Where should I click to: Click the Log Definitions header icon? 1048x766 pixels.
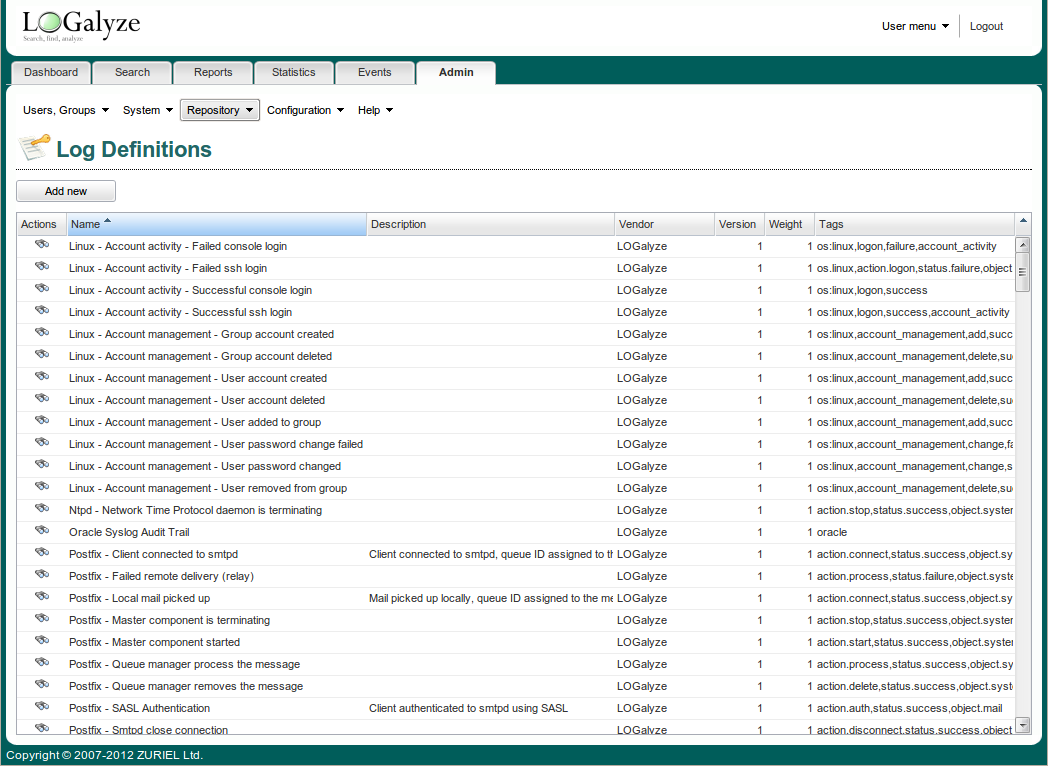click(34, 147)
